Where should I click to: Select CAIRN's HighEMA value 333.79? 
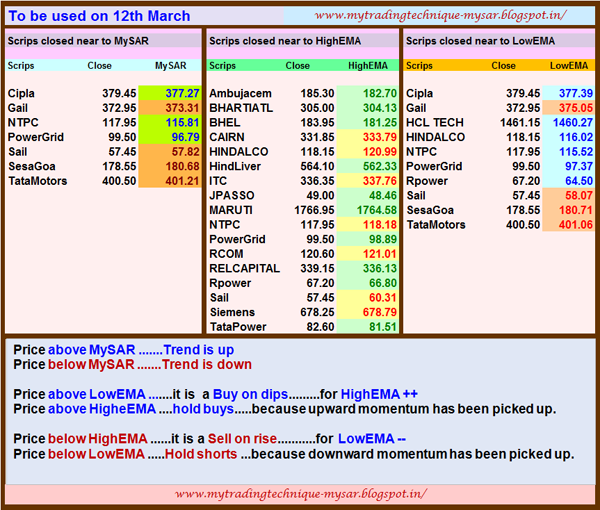[380, 137]
